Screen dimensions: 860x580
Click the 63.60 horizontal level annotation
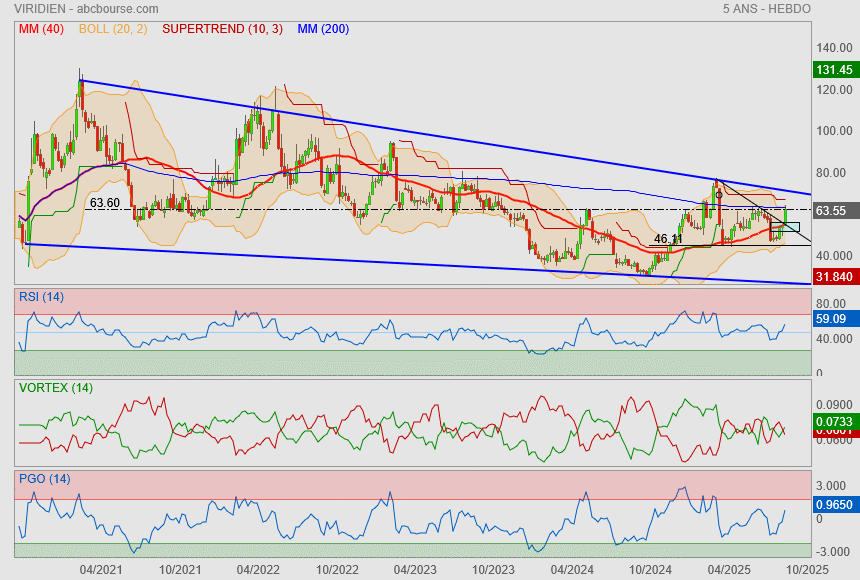pos(104,203)
